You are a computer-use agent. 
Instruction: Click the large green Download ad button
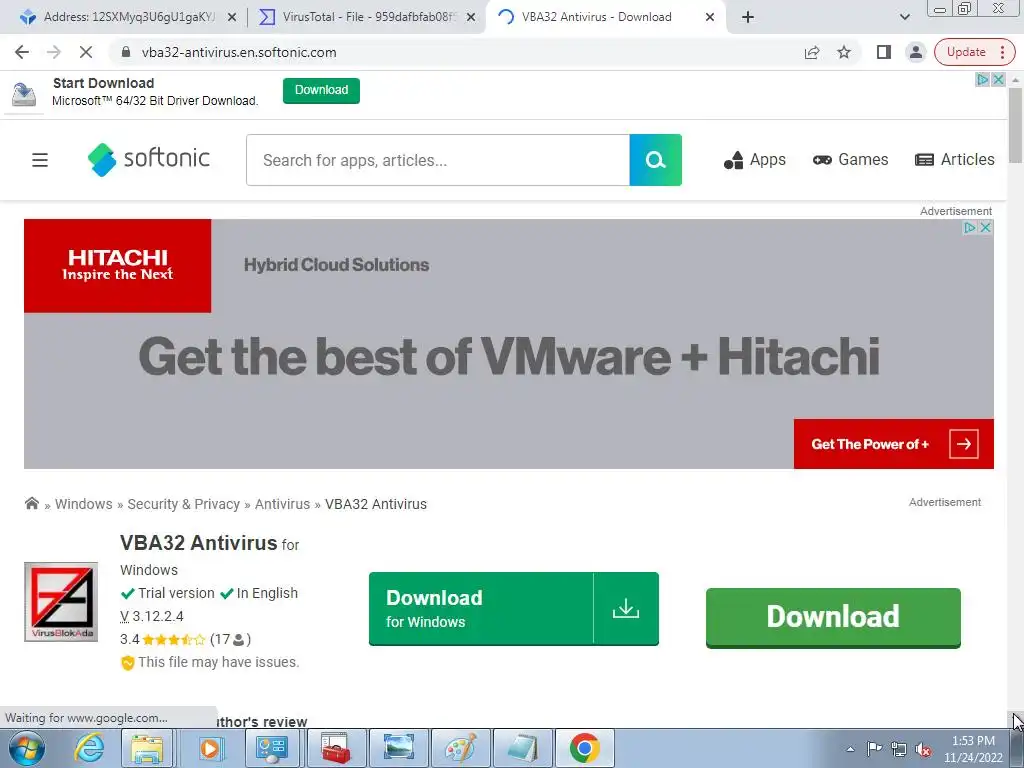coord(833,617)
